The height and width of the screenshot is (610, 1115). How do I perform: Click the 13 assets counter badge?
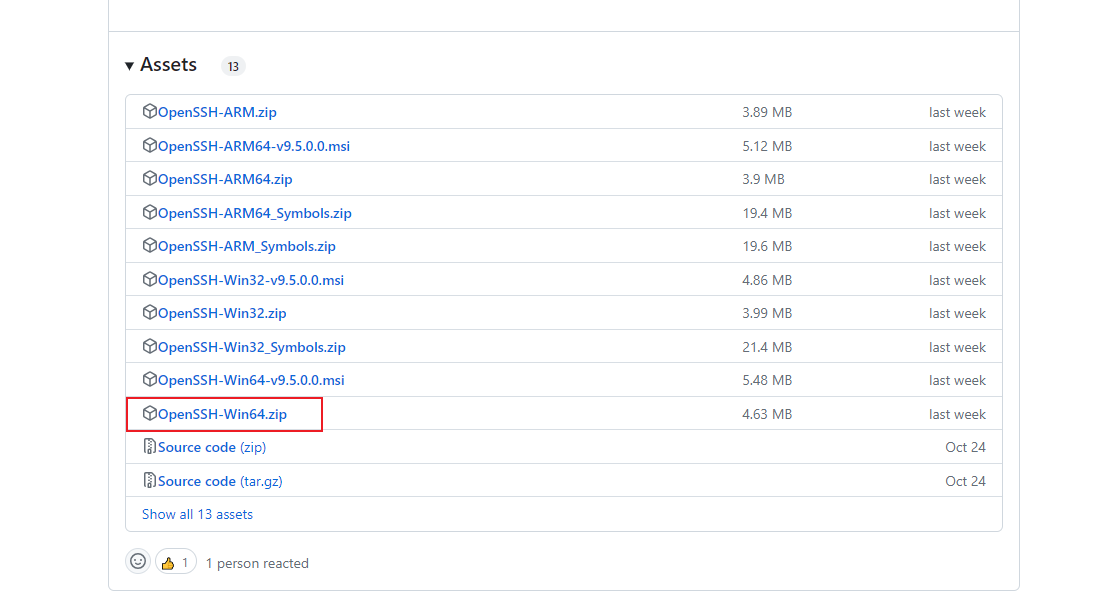(233, 66)
